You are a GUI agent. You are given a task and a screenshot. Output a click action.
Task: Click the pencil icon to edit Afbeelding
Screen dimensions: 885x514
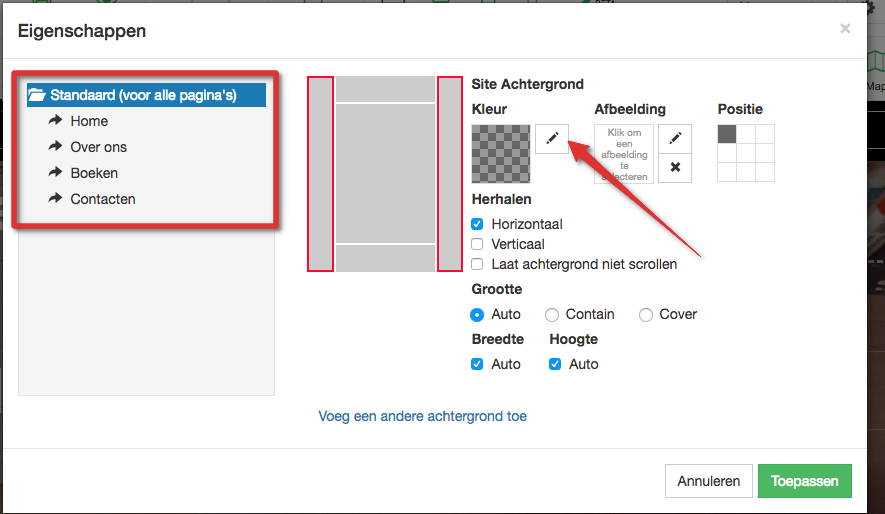point(675,139)
